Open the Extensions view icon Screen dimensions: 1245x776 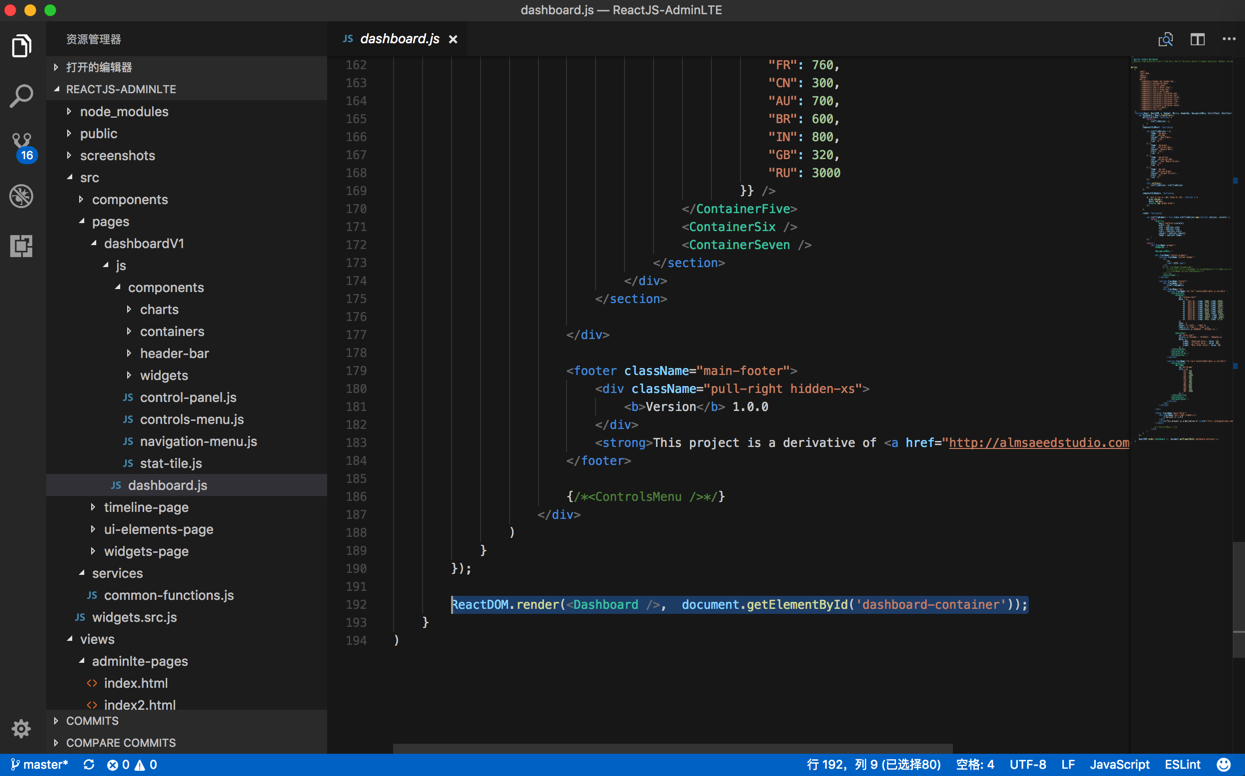(x=21, y=246)
